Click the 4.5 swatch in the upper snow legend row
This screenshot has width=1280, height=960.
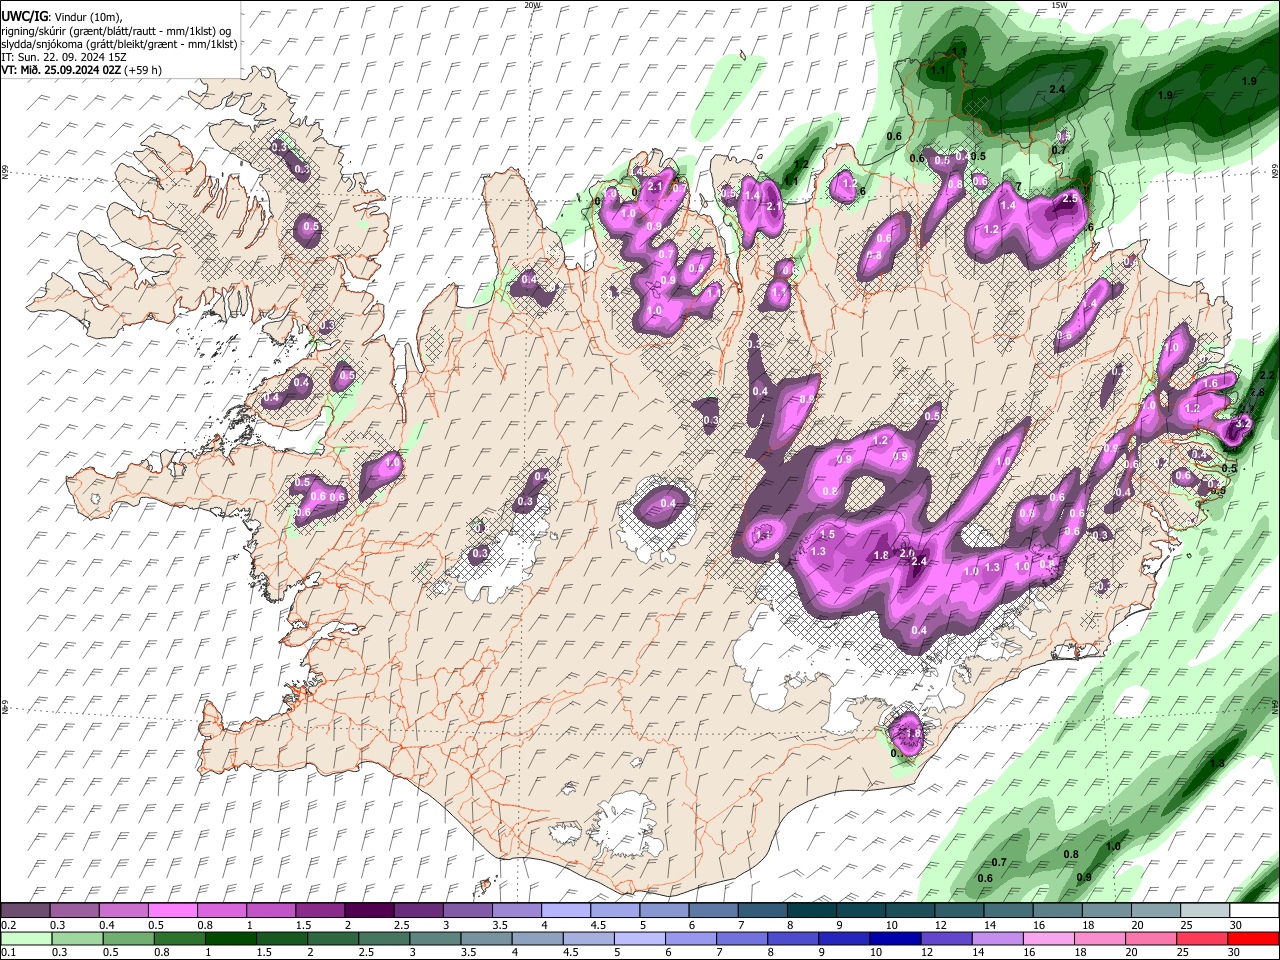click(615, 911)
